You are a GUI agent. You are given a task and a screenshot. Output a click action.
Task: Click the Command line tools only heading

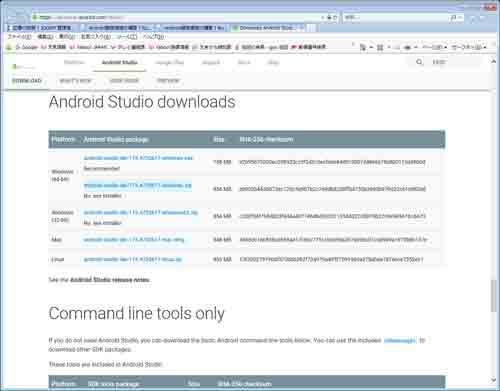(x=137, y=314)
